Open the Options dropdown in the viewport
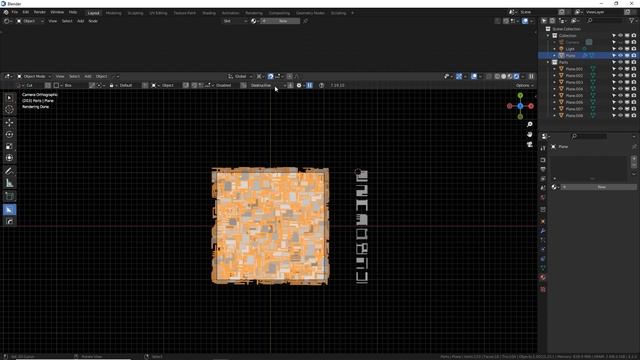 click(x=524, y=86)
